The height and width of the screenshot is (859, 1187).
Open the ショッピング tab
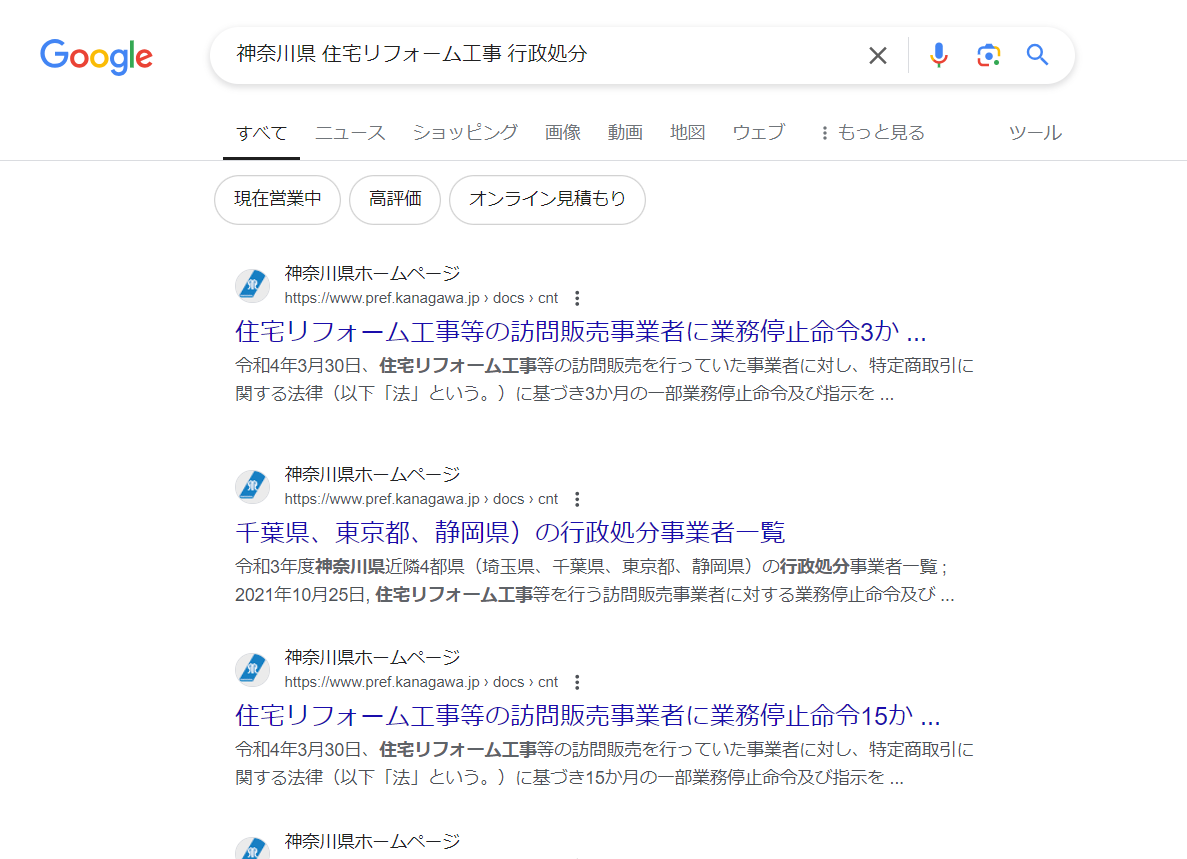(465, 133)
